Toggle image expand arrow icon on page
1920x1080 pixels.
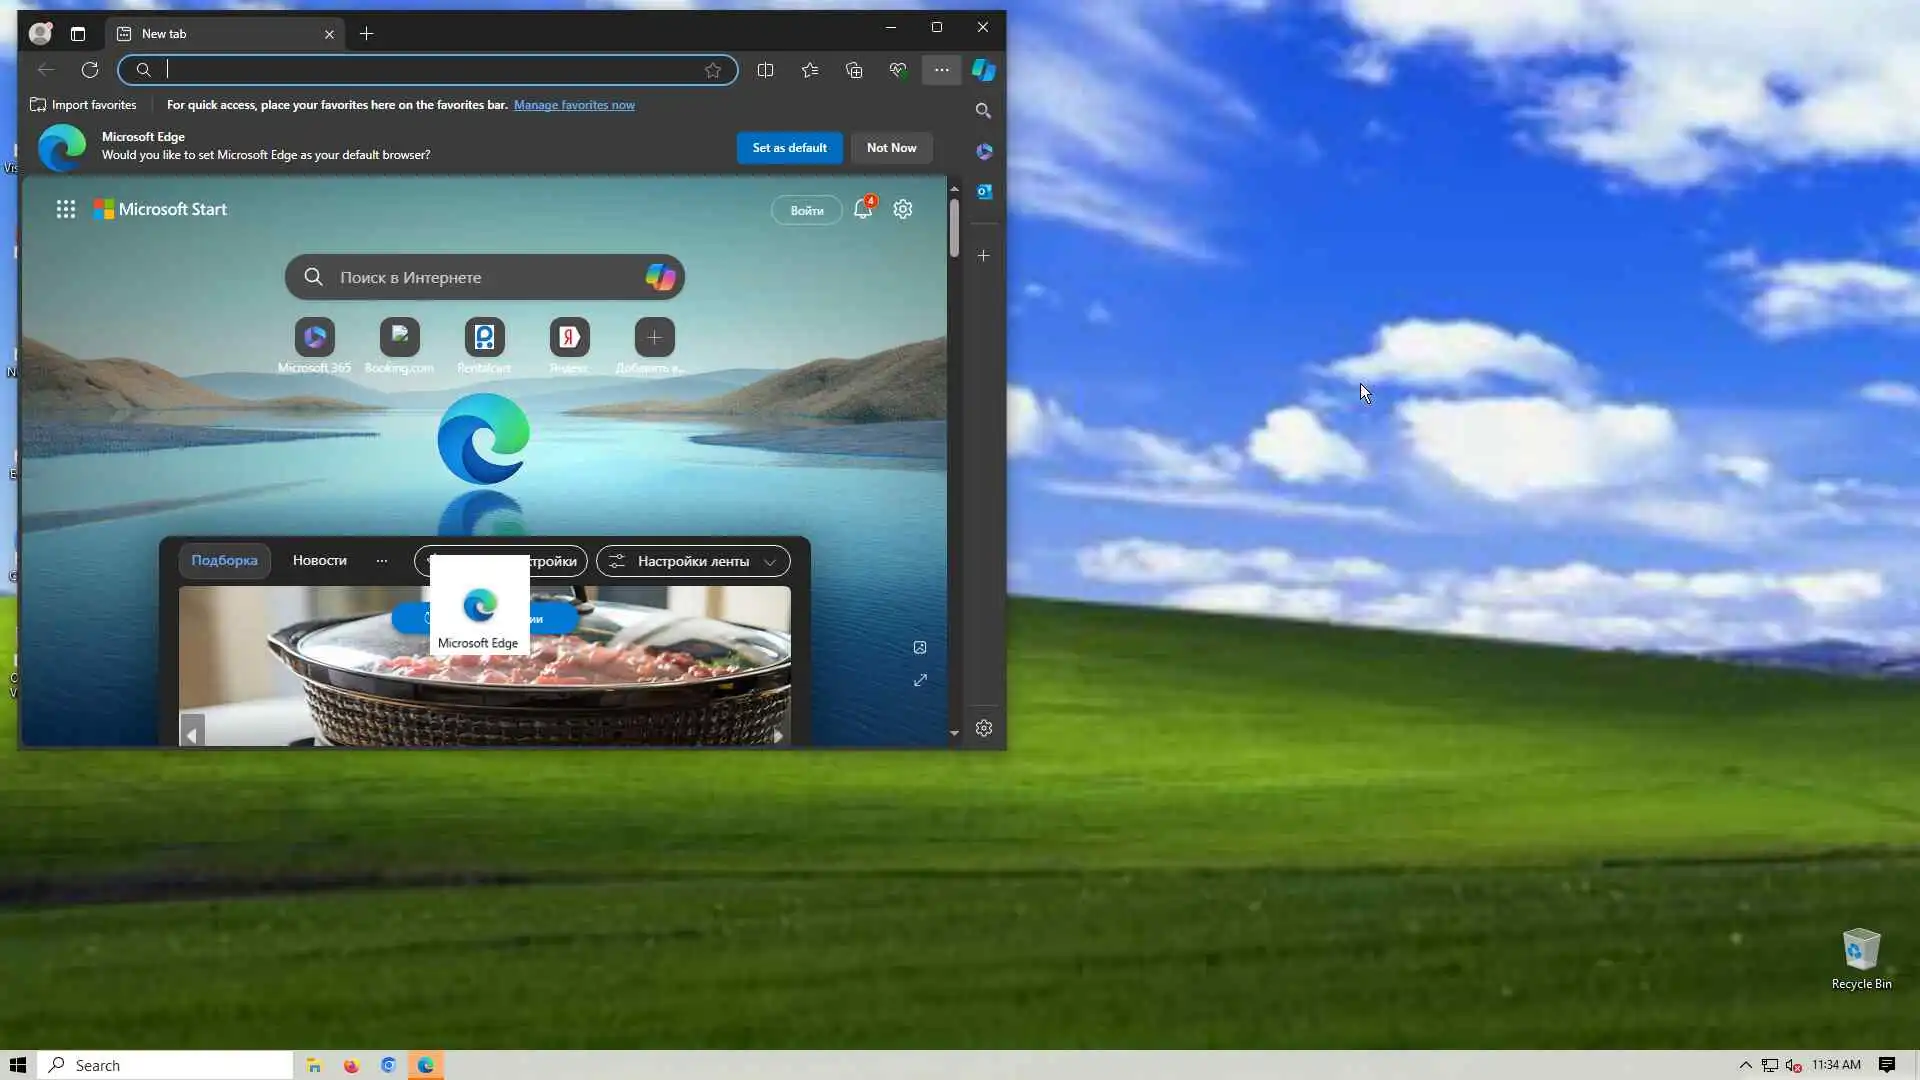[920, 680]
